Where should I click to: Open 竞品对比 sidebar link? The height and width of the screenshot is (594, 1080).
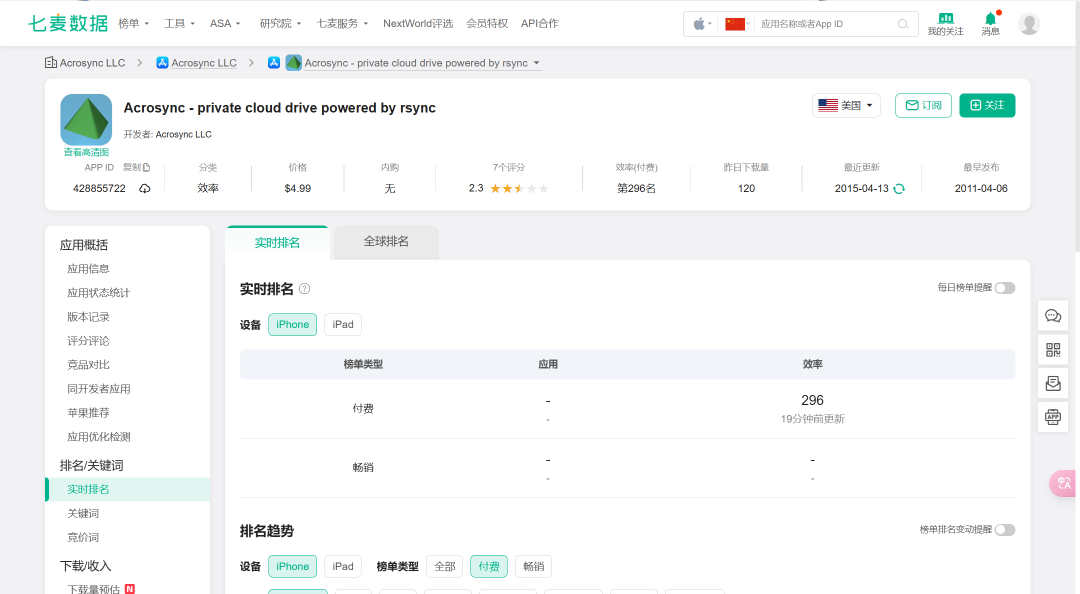click(x=88, y=365)
